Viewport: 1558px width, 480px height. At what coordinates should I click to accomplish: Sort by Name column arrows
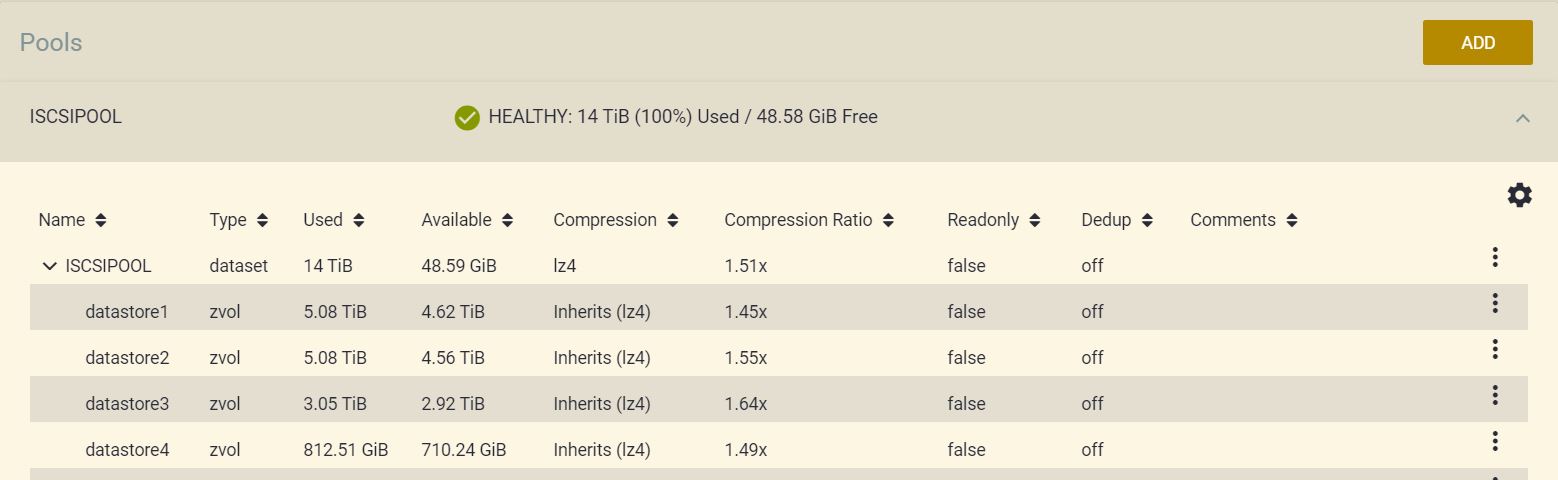[100, 220]
